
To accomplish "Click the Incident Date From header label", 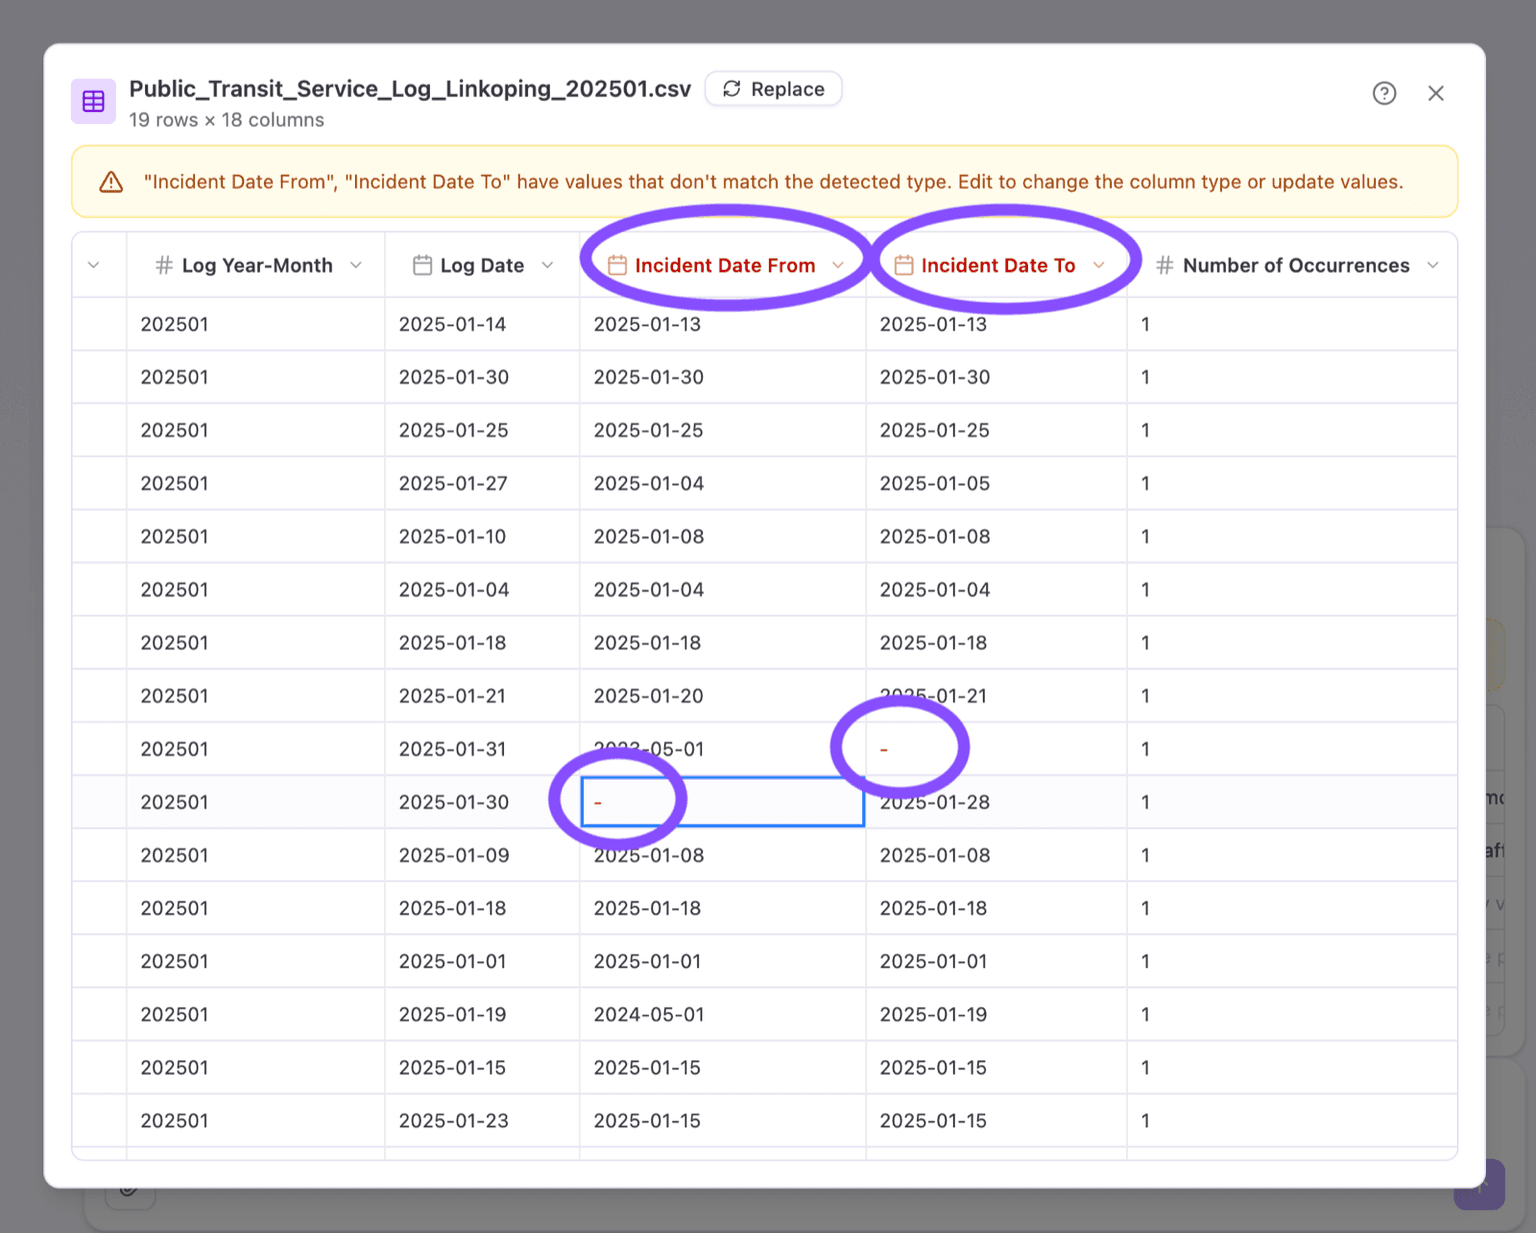I will (725, 265).
